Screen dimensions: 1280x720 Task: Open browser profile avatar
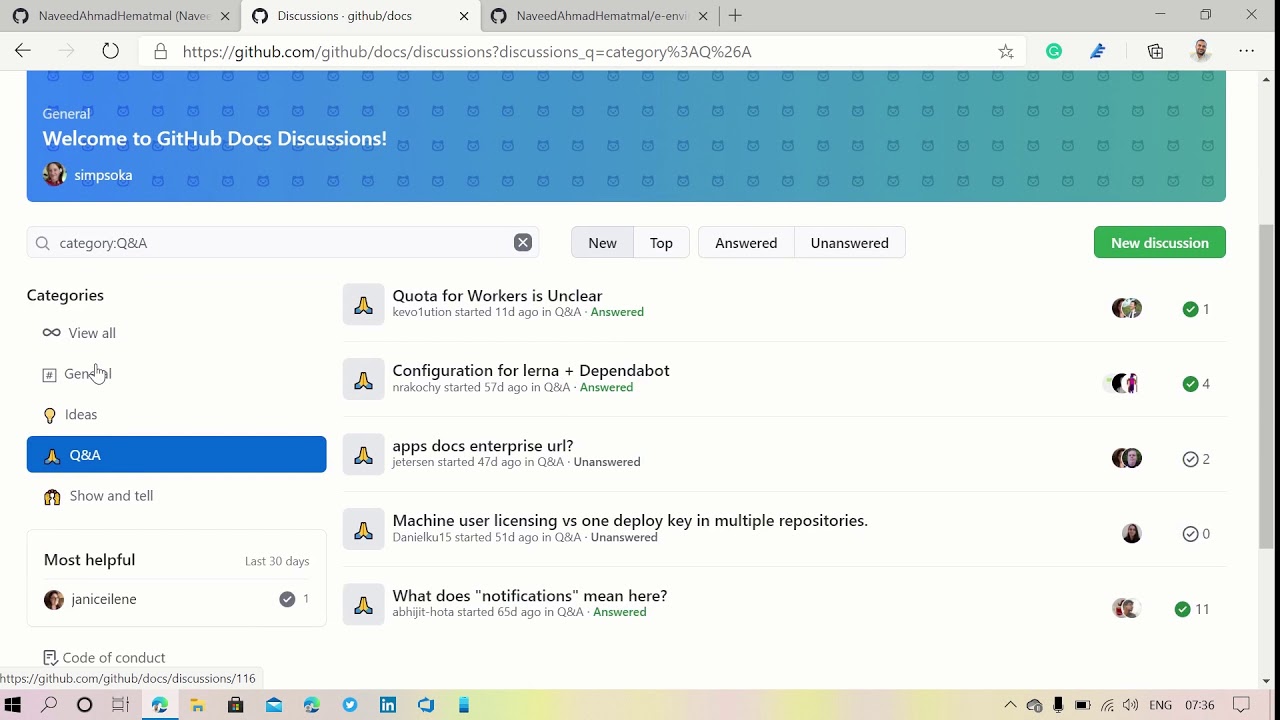pyautogui.click(x=1201, y=51)
